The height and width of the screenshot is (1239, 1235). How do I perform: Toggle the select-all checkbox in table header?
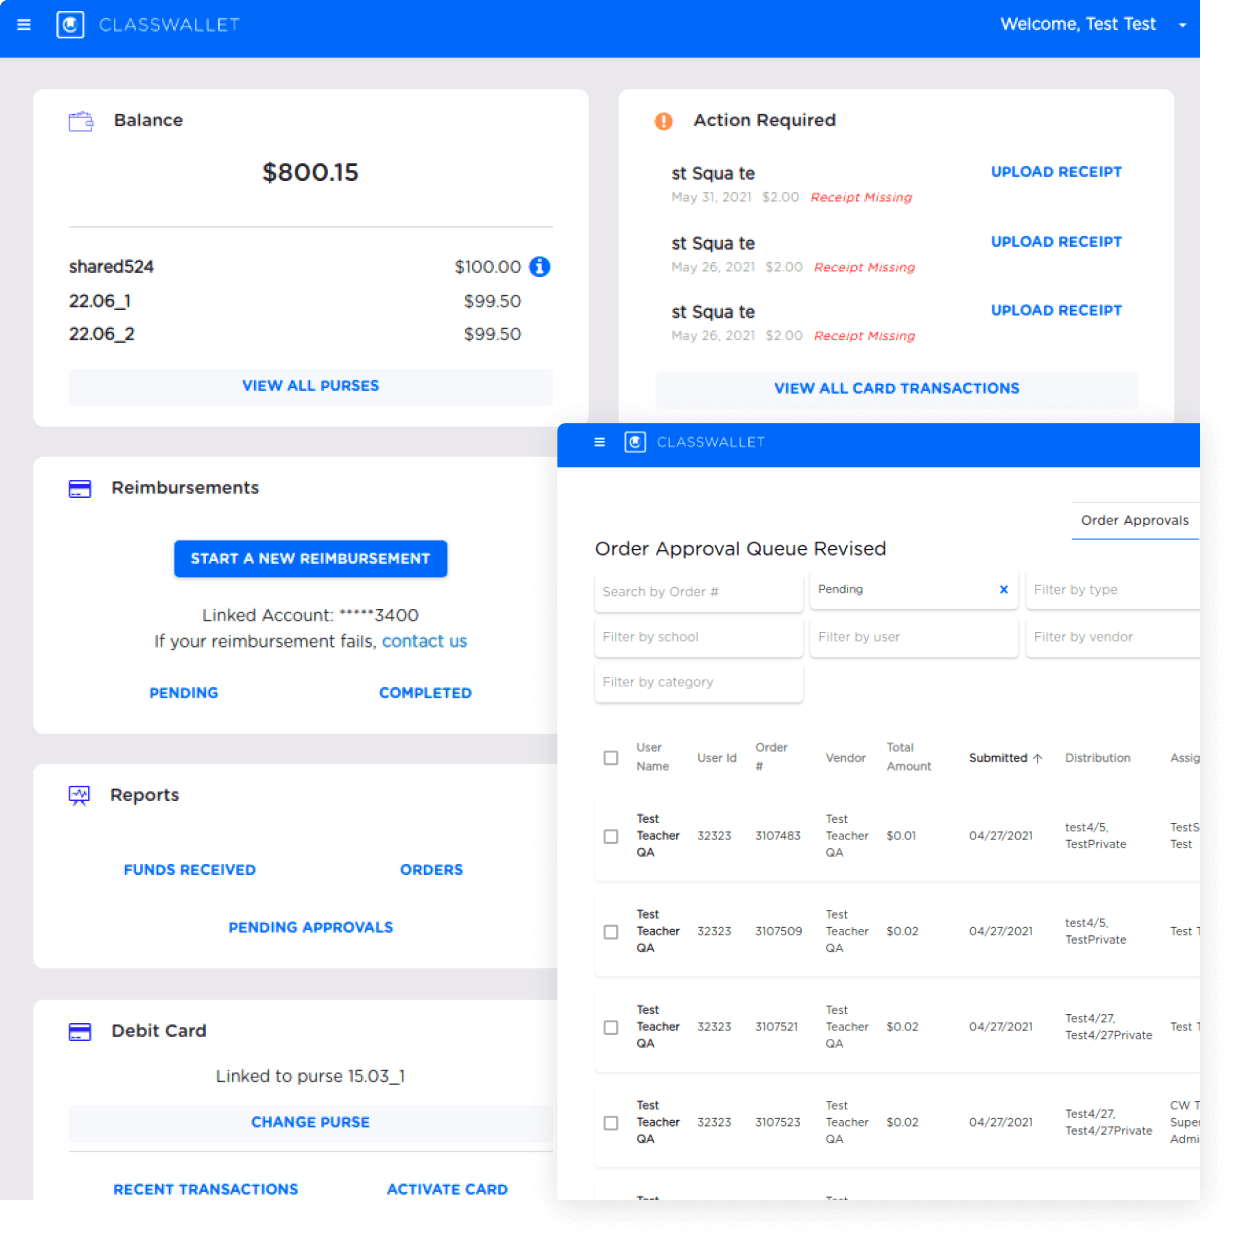tap(611, 758)
